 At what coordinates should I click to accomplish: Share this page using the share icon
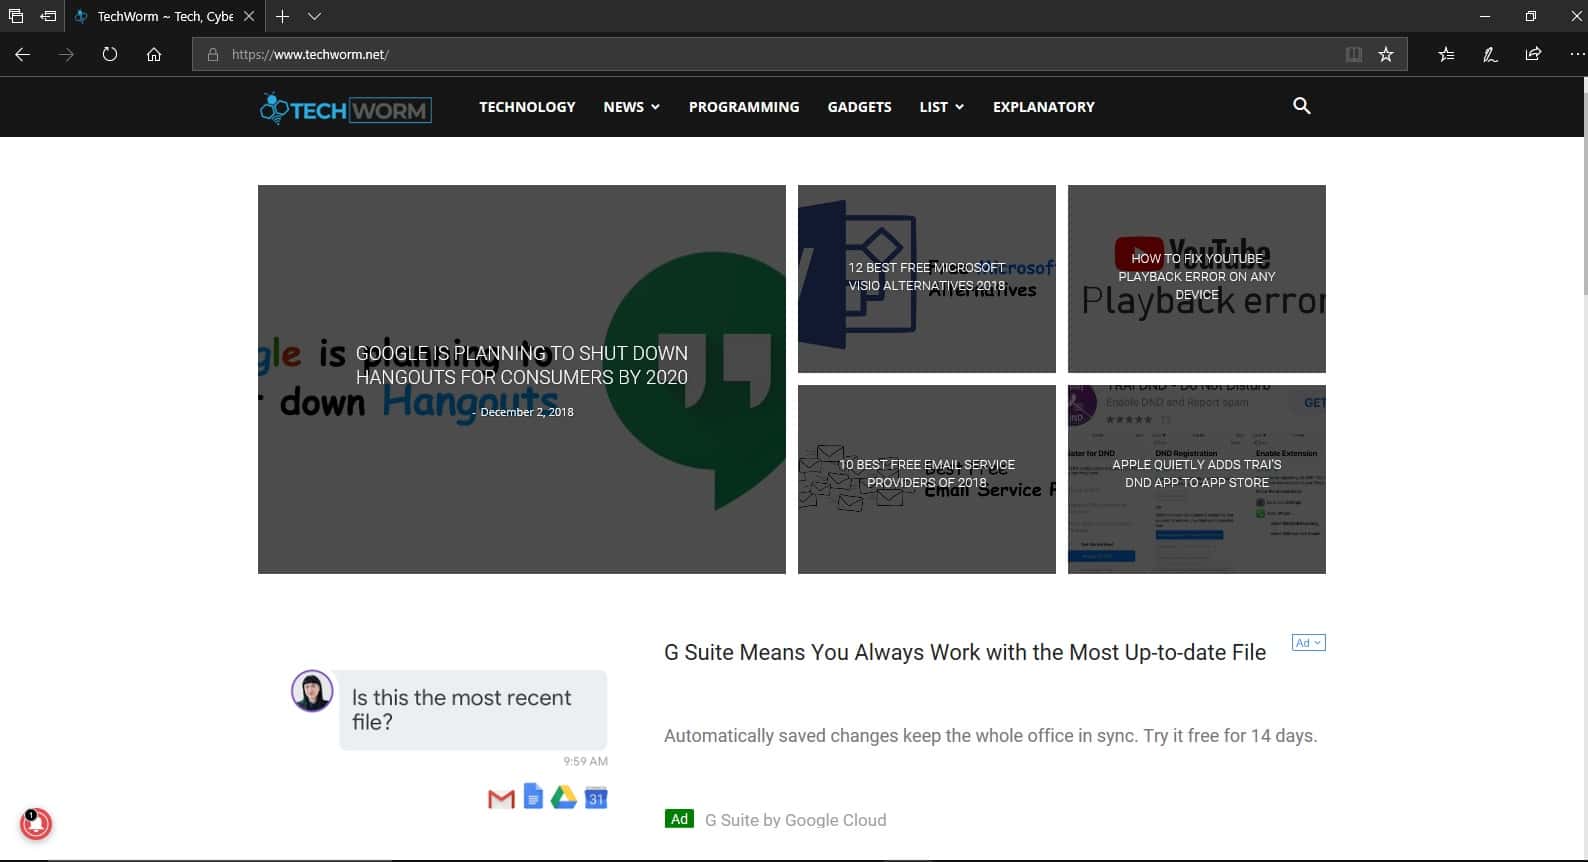click(x=1533, y=55)
